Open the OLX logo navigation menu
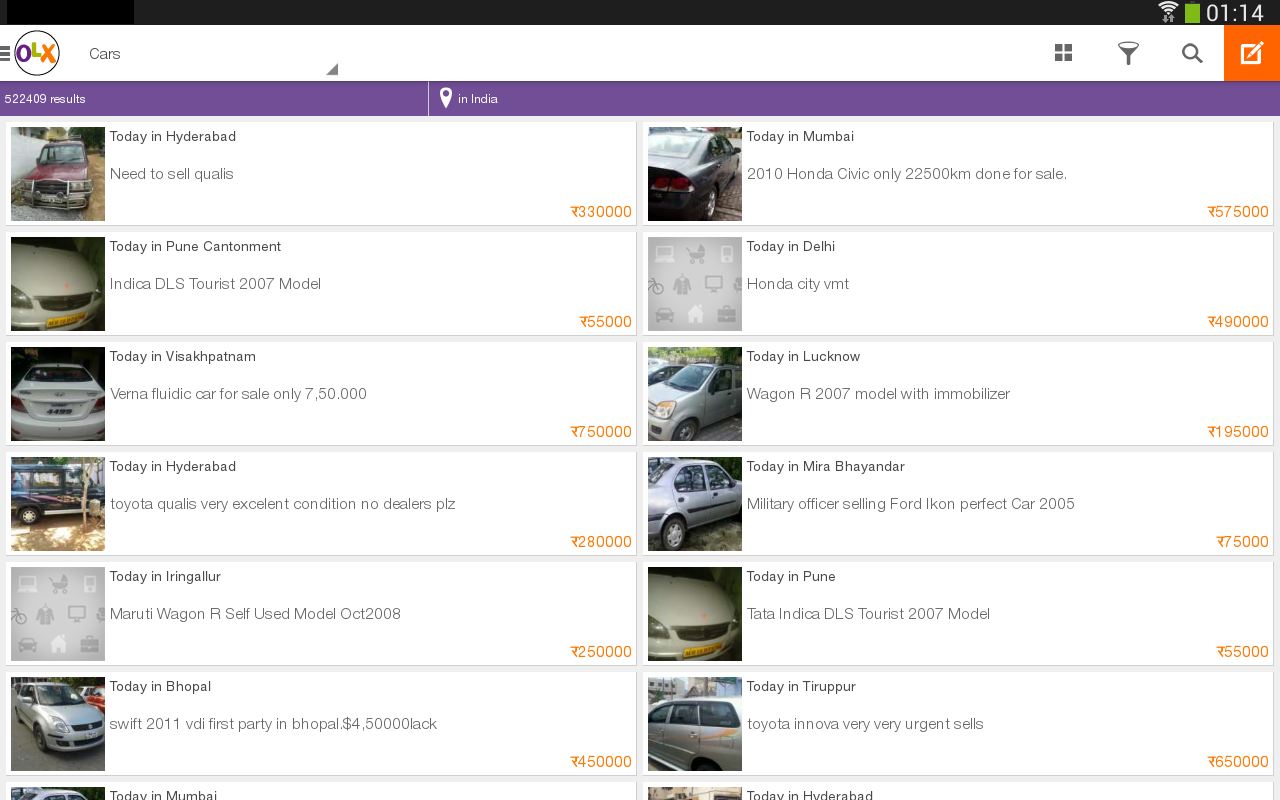The width and height of the screenshot is (1280, 800). [x=31, y=53]
